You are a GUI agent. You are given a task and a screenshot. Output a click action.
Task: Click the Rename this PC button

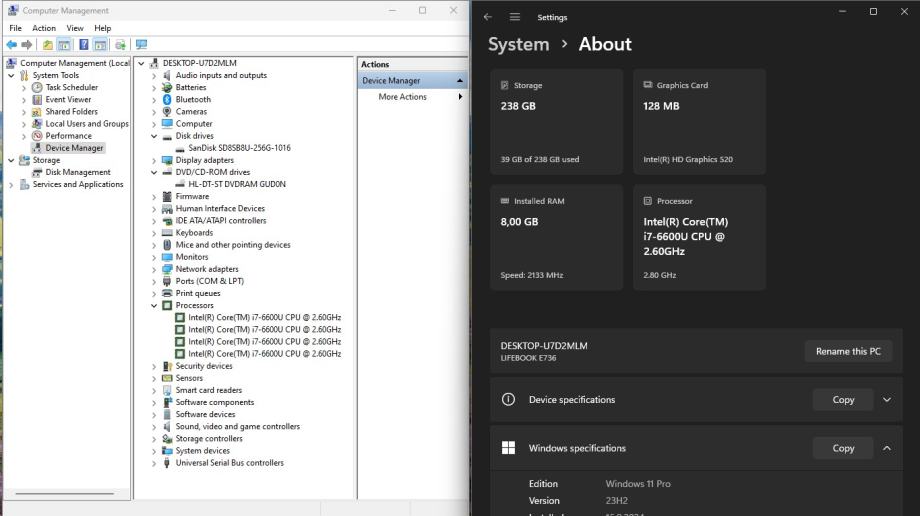coord(847,351)
